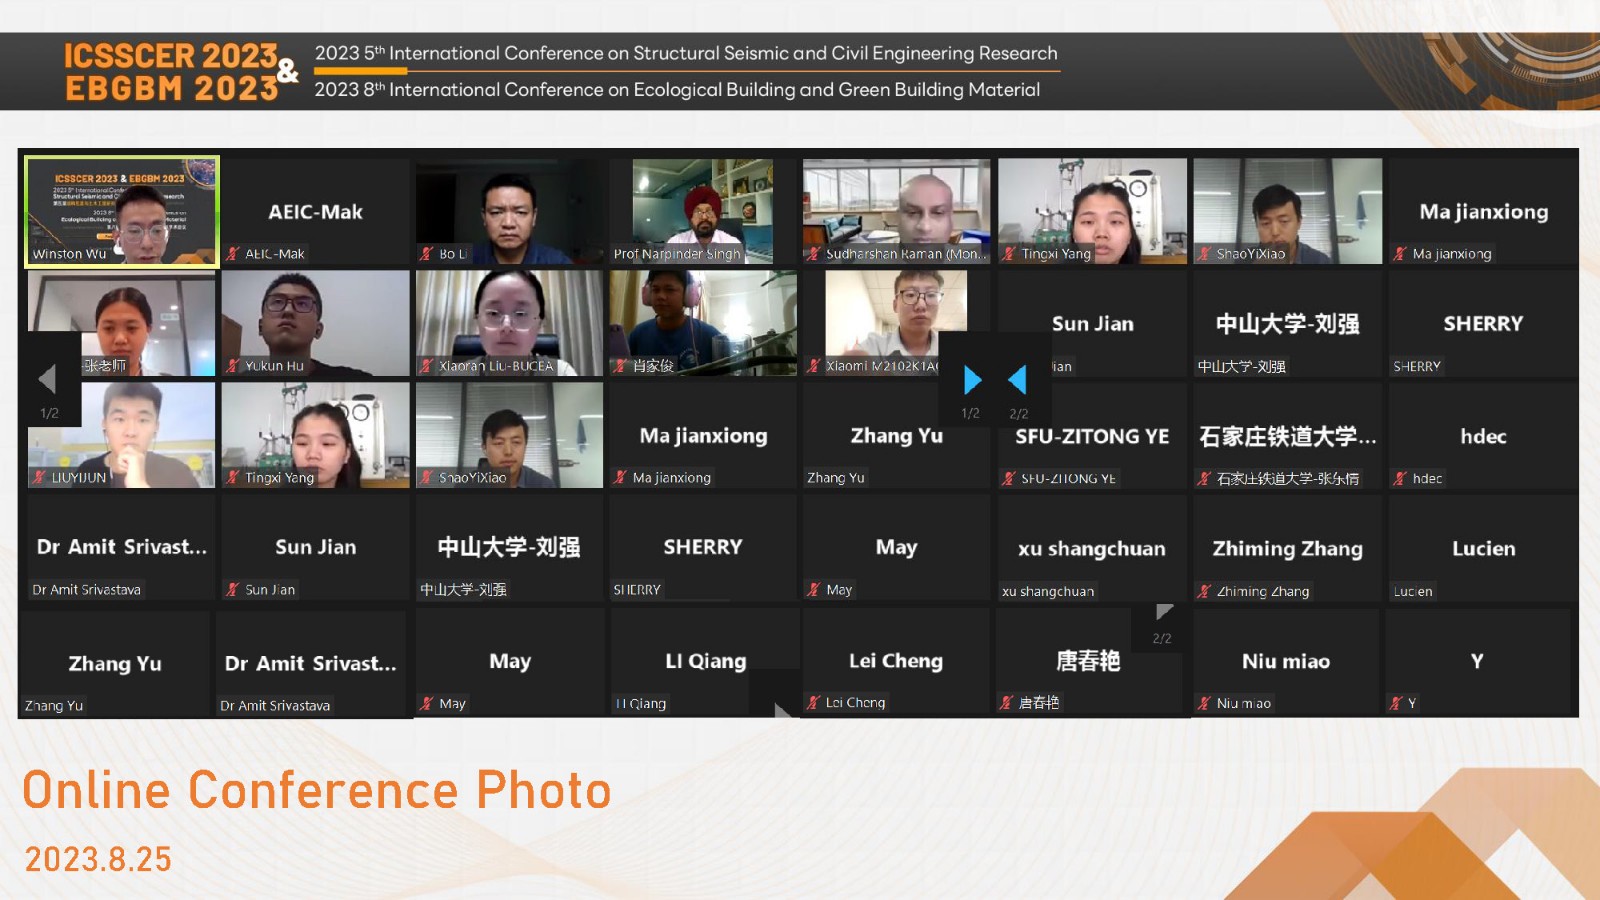
Task: Click the muted mic icon beside Lei Cheng label
Action: coord(814,703)
